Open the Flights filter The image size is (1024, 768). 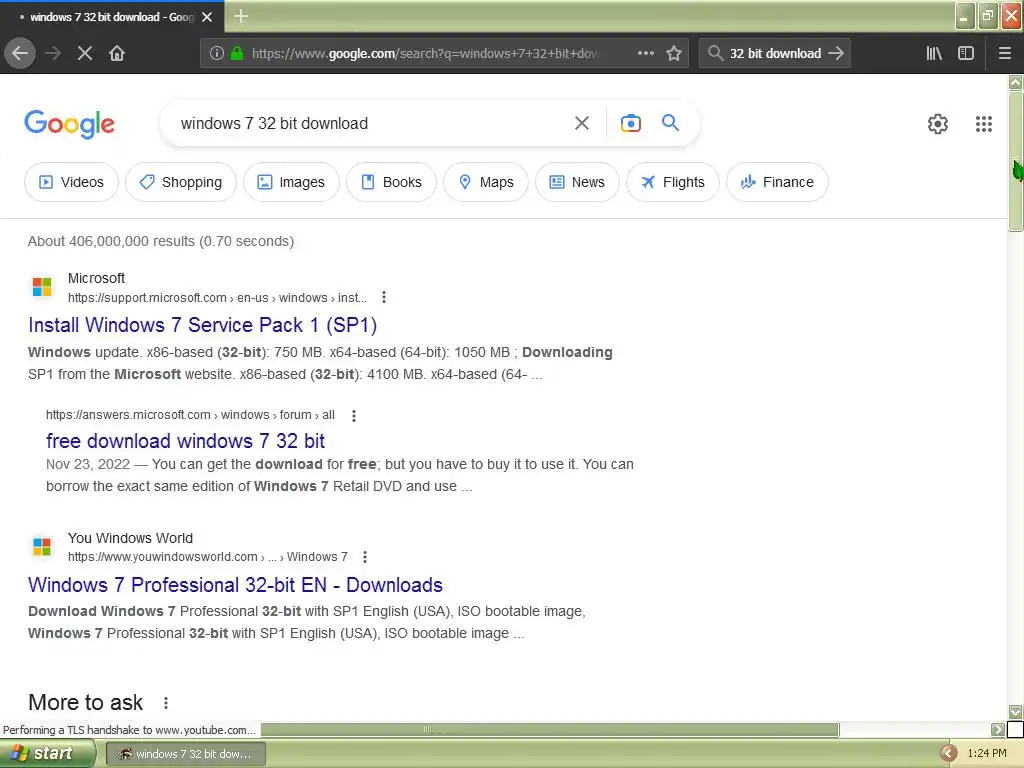[x=673, y=182]
